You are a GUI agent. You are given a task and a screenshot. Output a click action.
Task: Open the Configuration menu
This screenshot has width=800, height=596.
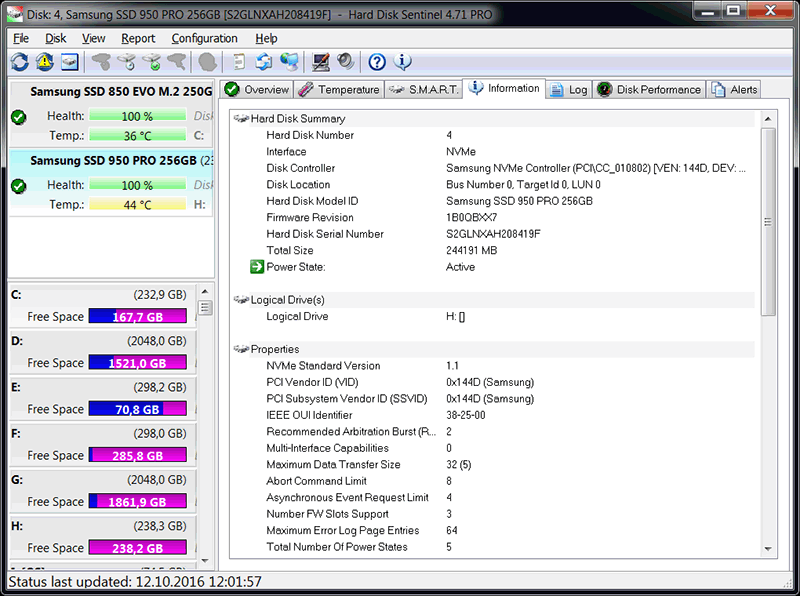(x=204, y=38)
